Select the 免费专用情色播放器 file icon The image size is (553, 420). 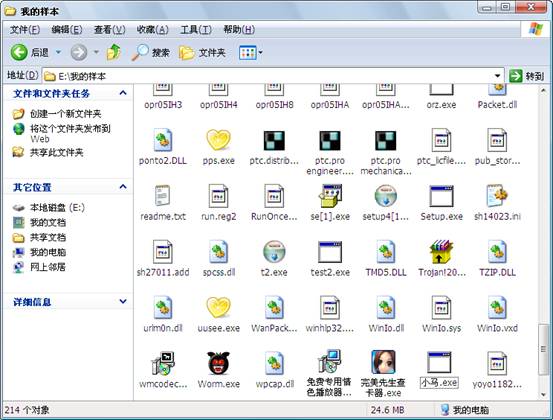(x=330, y=362)
